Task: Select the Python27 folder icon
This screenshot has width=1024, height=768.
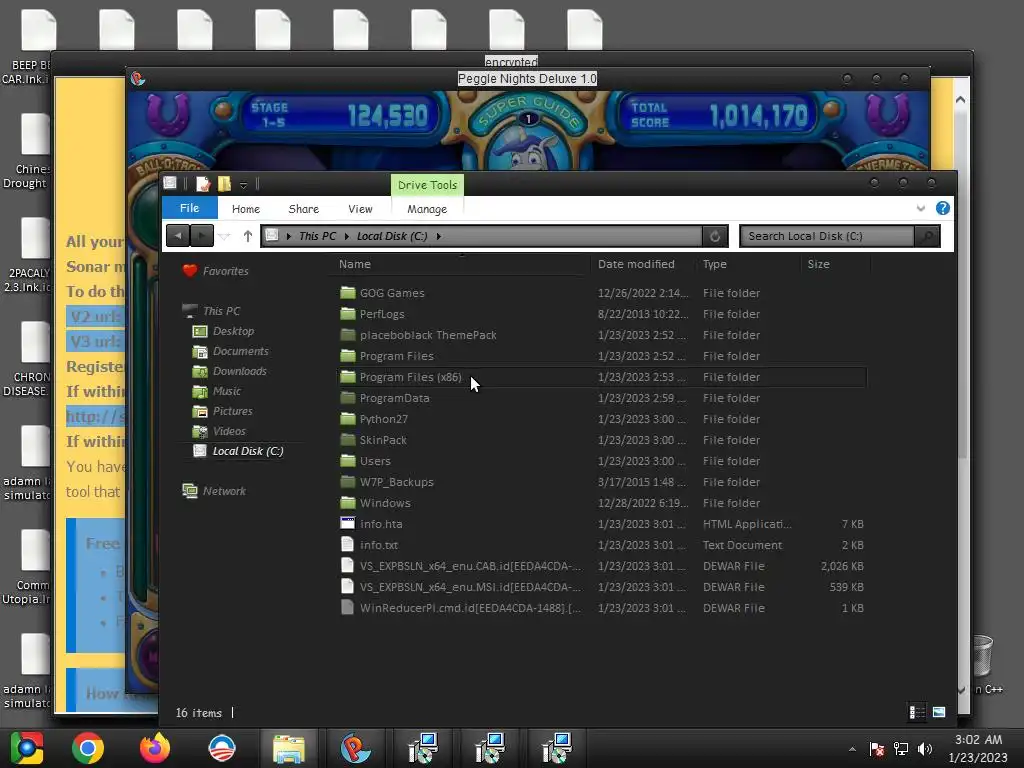Action: click(x=347, y=419)
